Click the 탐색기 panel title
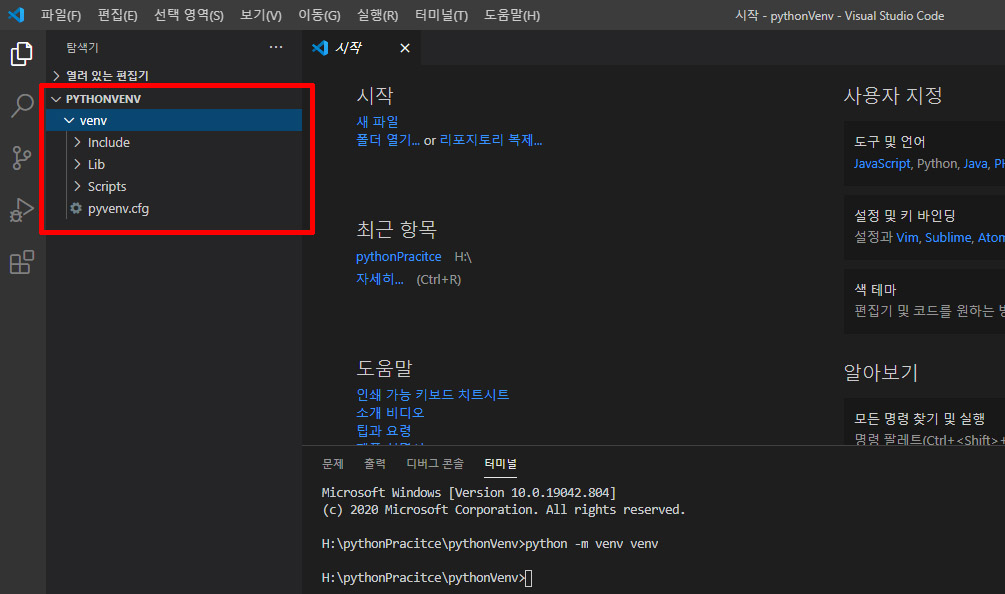1005x594 pixels. click(82, 47)
